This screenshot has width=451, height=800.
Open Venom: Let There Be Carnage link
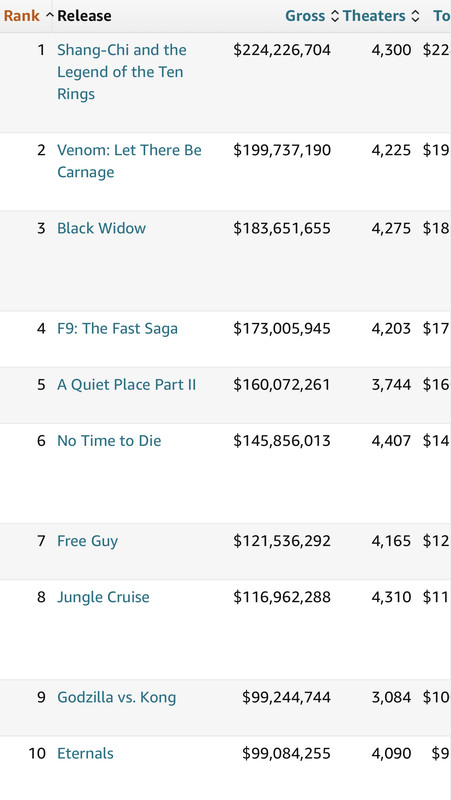129,161
